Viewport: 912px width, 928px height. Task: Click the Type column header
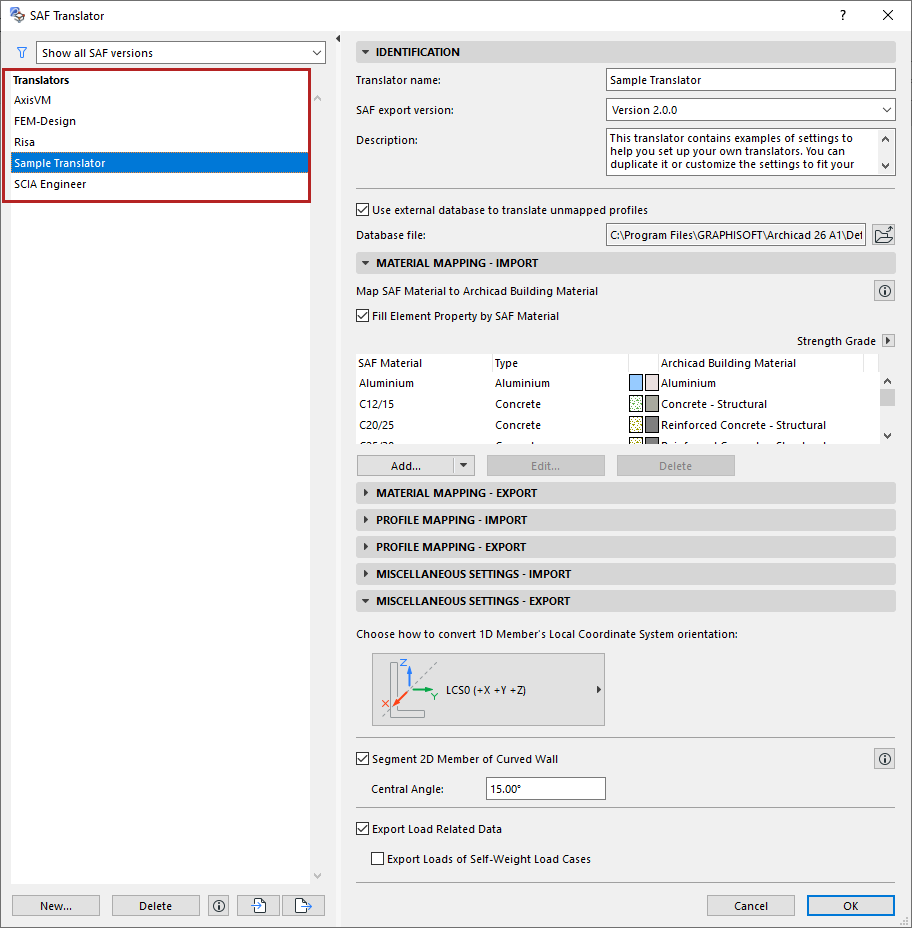[x=560, y=363]
